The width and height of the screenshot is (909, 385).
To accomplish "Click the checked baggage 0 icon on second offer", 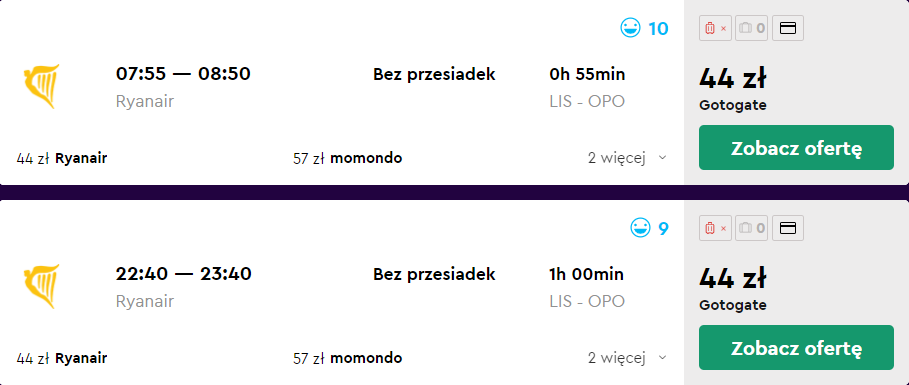I will [x=752, y=228].
